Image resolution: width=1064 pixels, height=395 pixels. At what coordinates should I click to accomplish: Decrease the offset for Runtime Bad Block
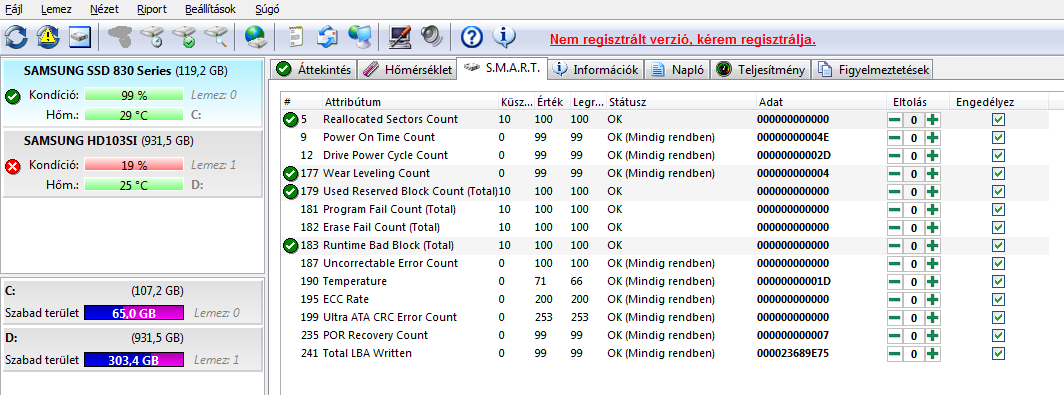pyautogui.click(x=895, y=246)
